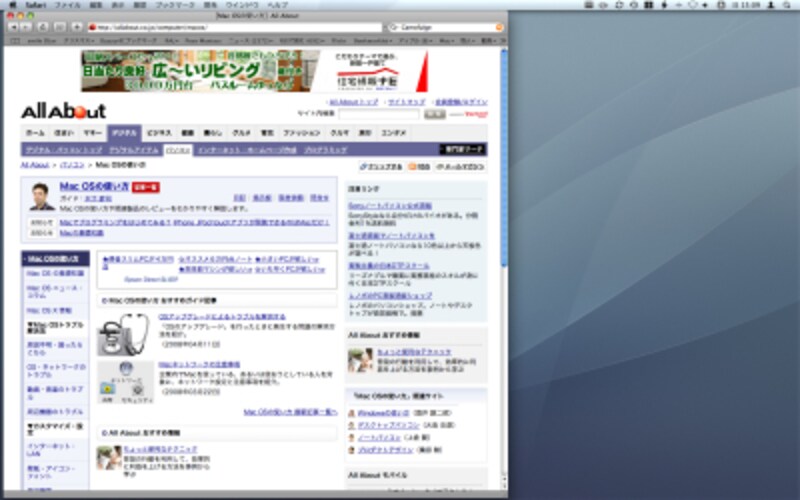Click the Safari forward arrow button

pyautogui.click(x=26, y=26)
